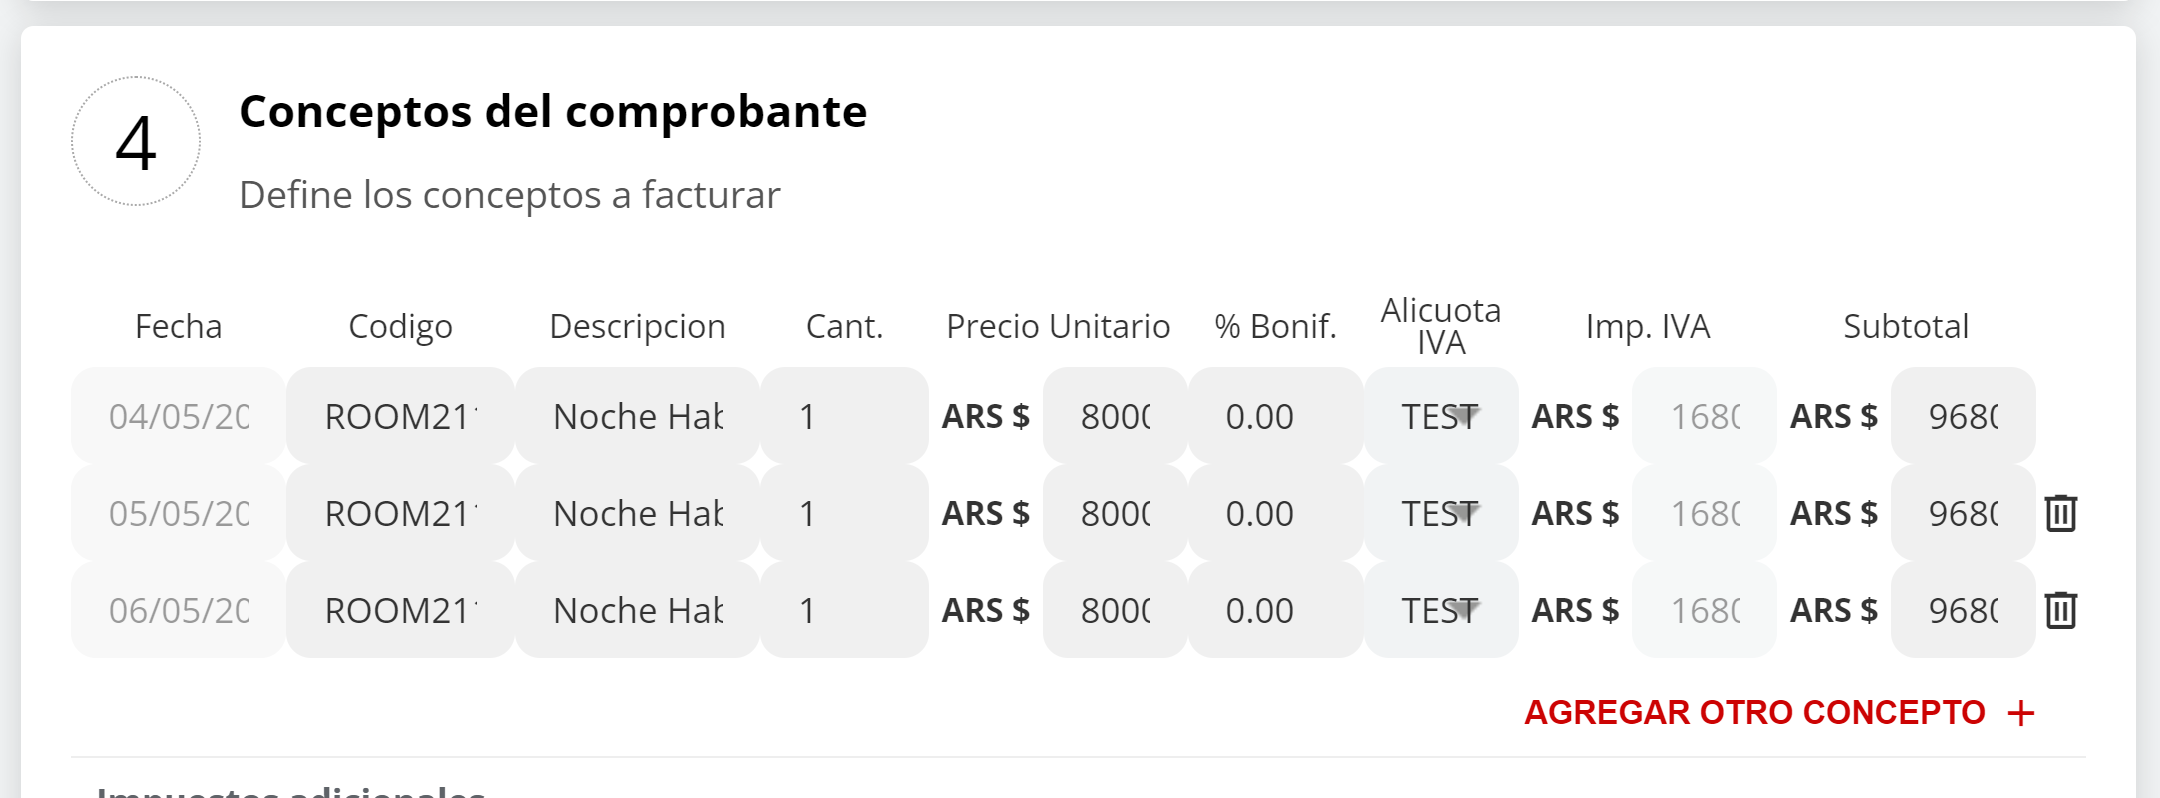The image size is (2160, 798).
Task: Edit Precio Unitario in third row
Action: (x=1115, y=610)
